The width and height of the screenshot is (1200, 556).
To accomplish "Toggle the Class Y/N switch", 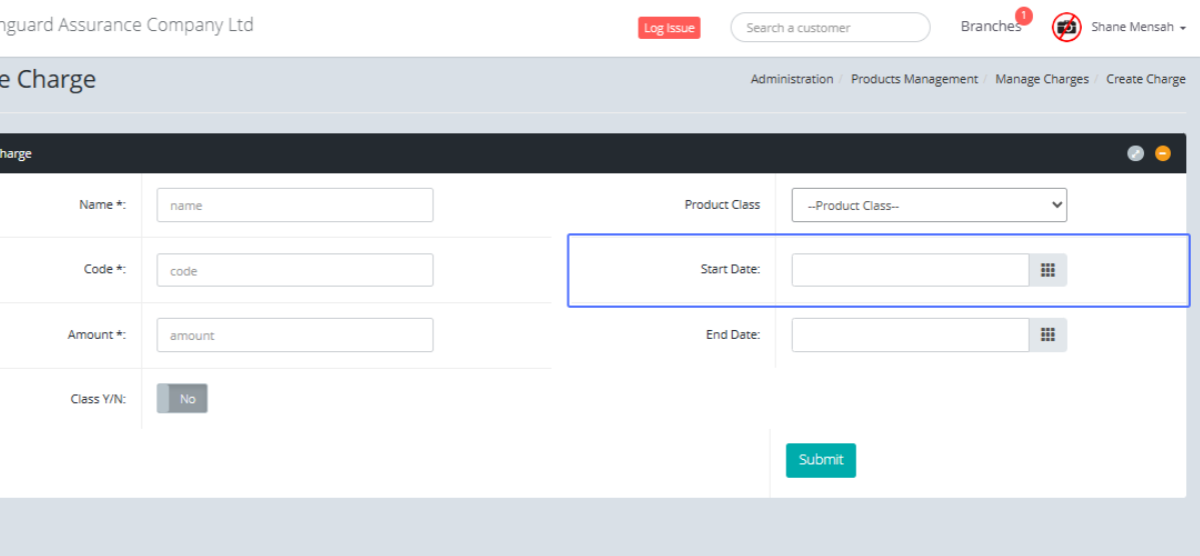I will click(182, 399).
